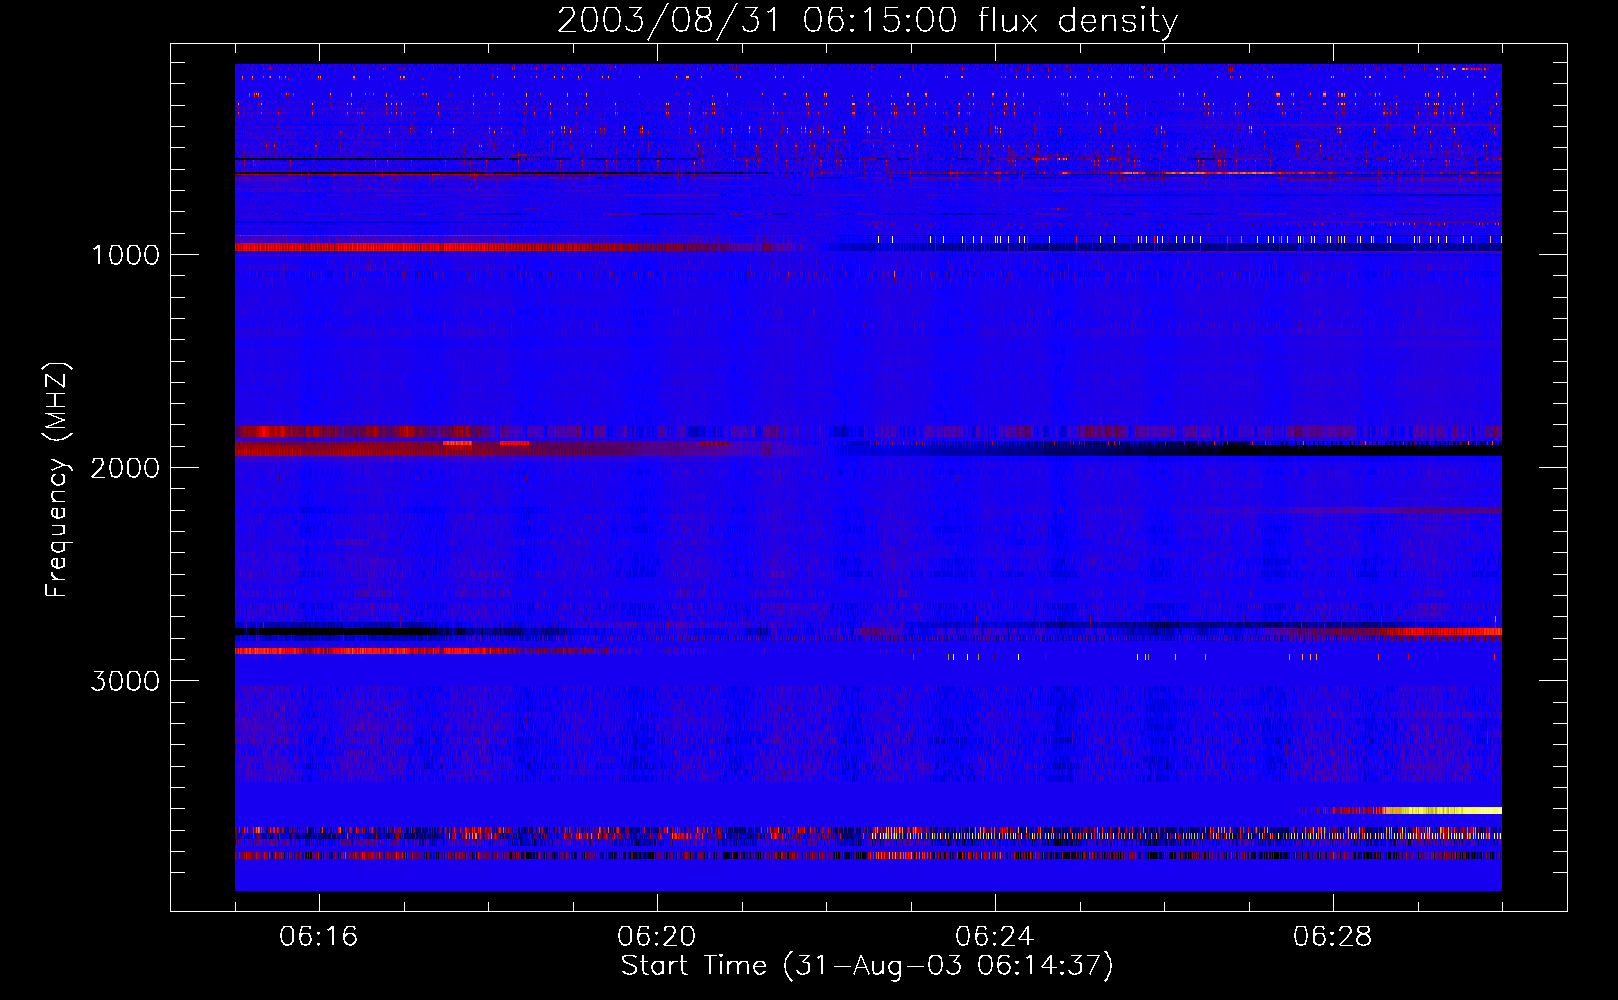The width and height of the screenshot is (1618, 1000).
Task: Click the '2000' frequency tick label
Action: point(125,468)
